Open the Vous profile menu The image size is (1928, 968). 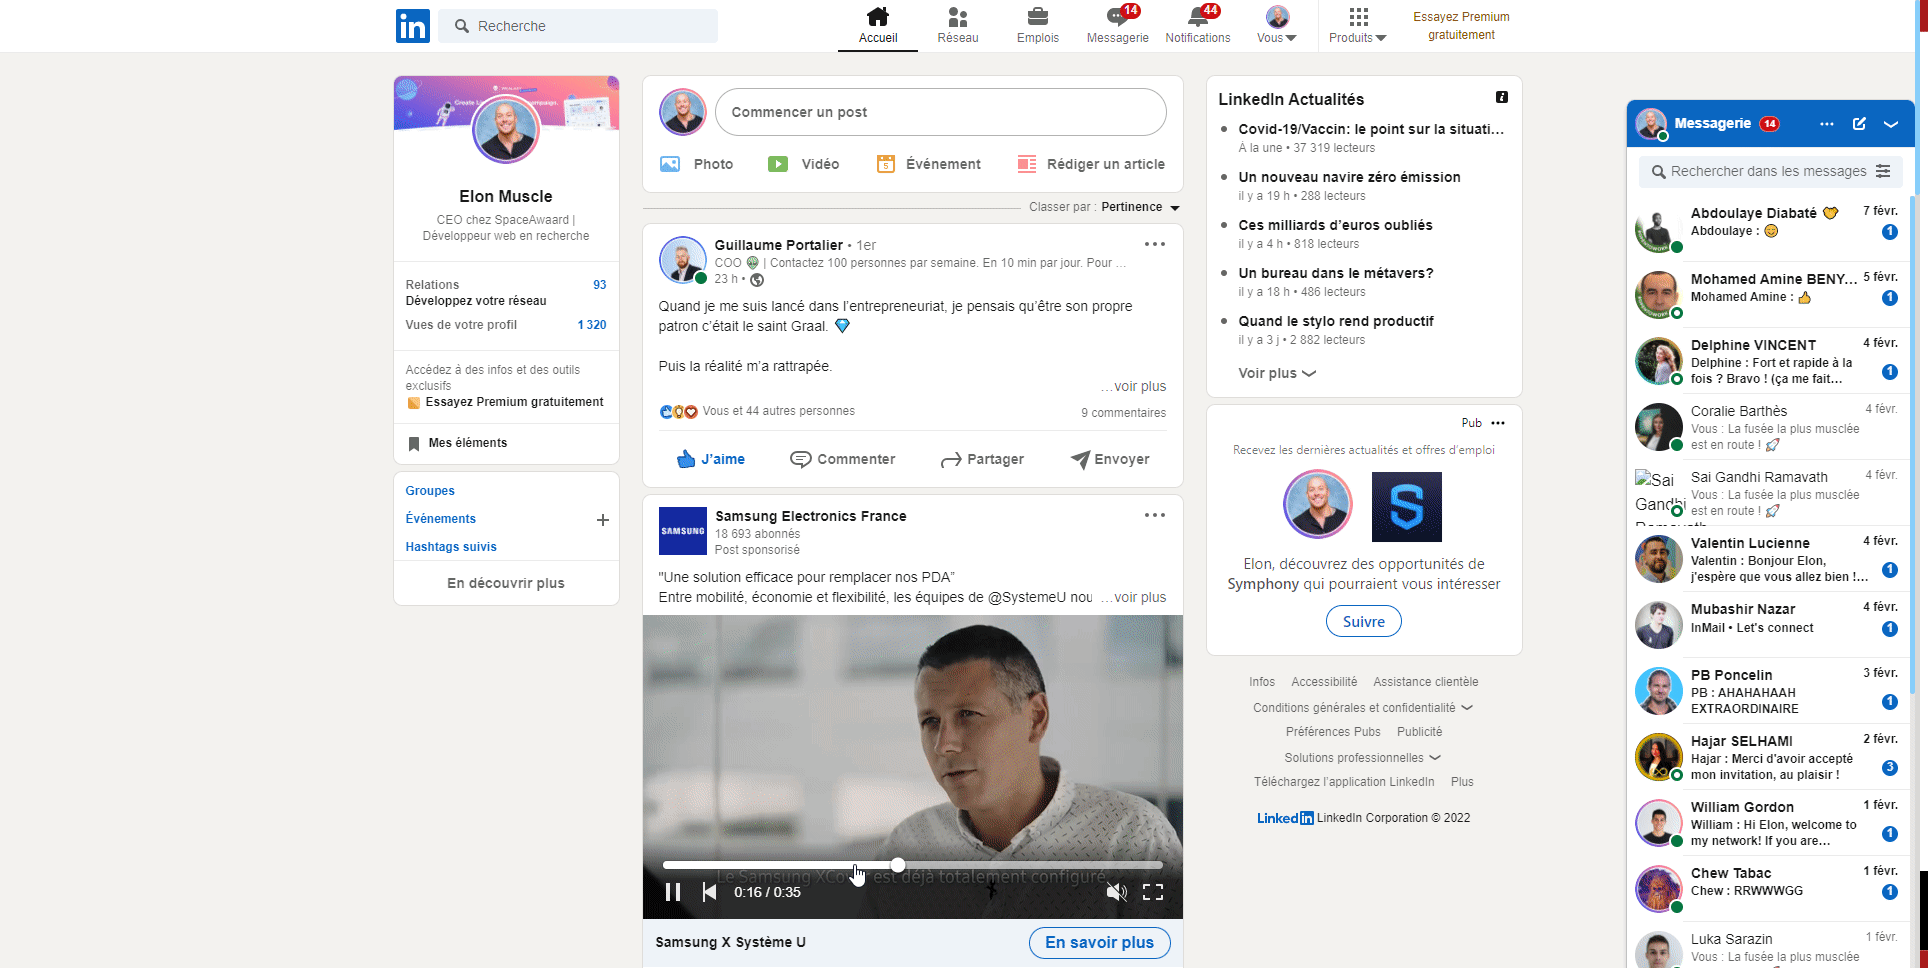[1277, 26]
